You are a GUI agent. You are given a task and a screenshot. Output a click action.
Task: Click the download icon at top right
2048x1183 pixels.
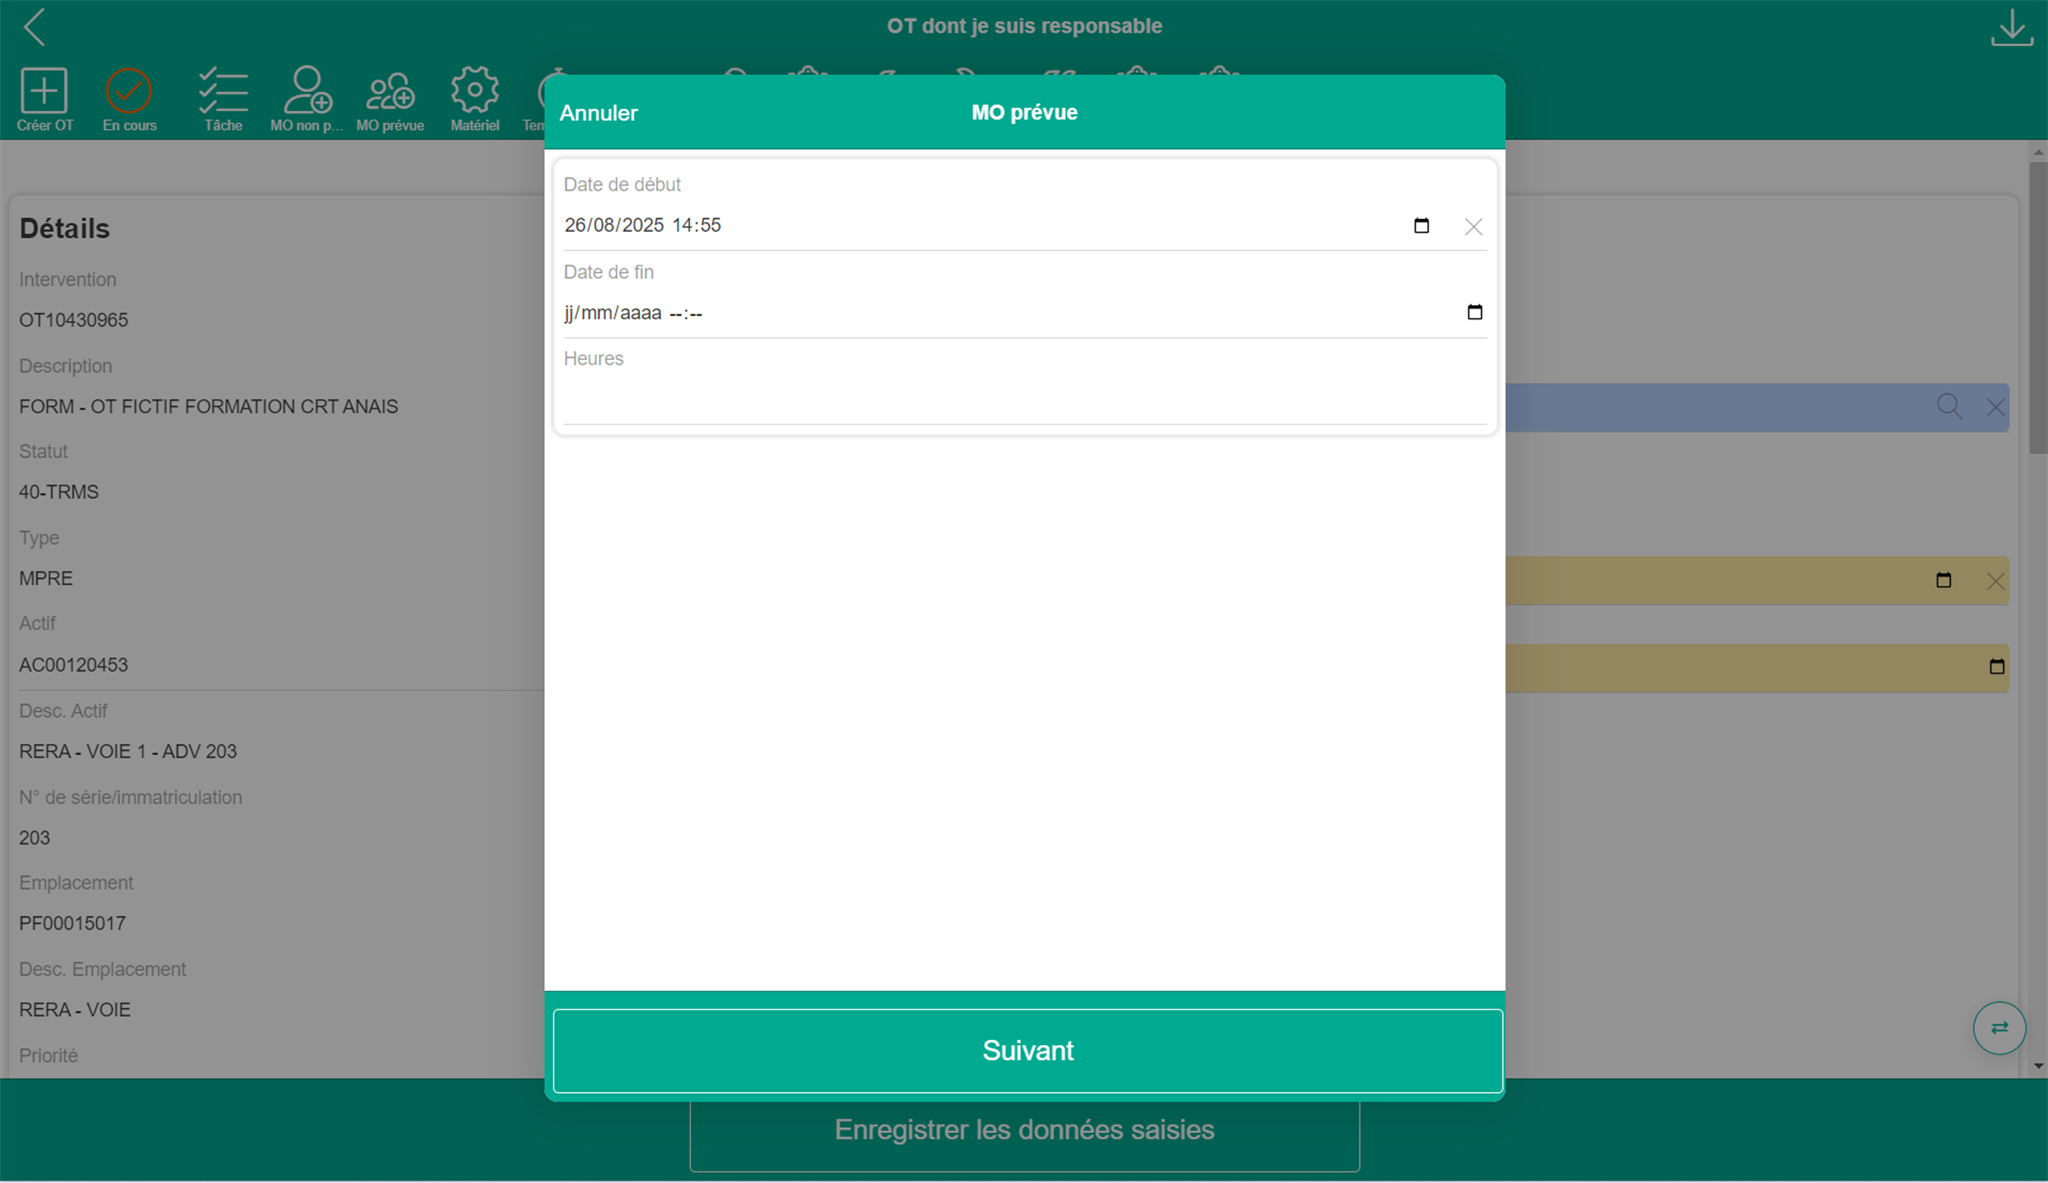point(2011,28)
